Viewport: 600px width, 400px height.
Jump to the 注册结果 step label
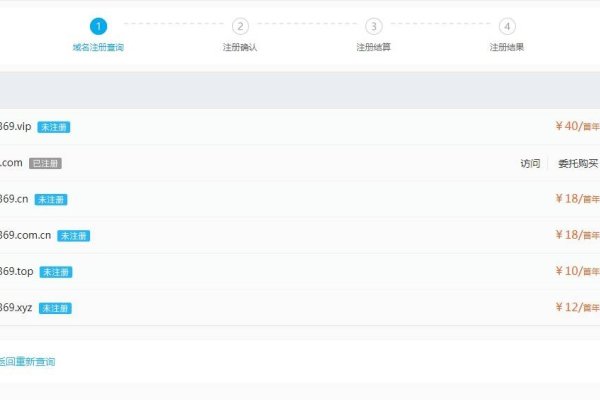[507, 47]
